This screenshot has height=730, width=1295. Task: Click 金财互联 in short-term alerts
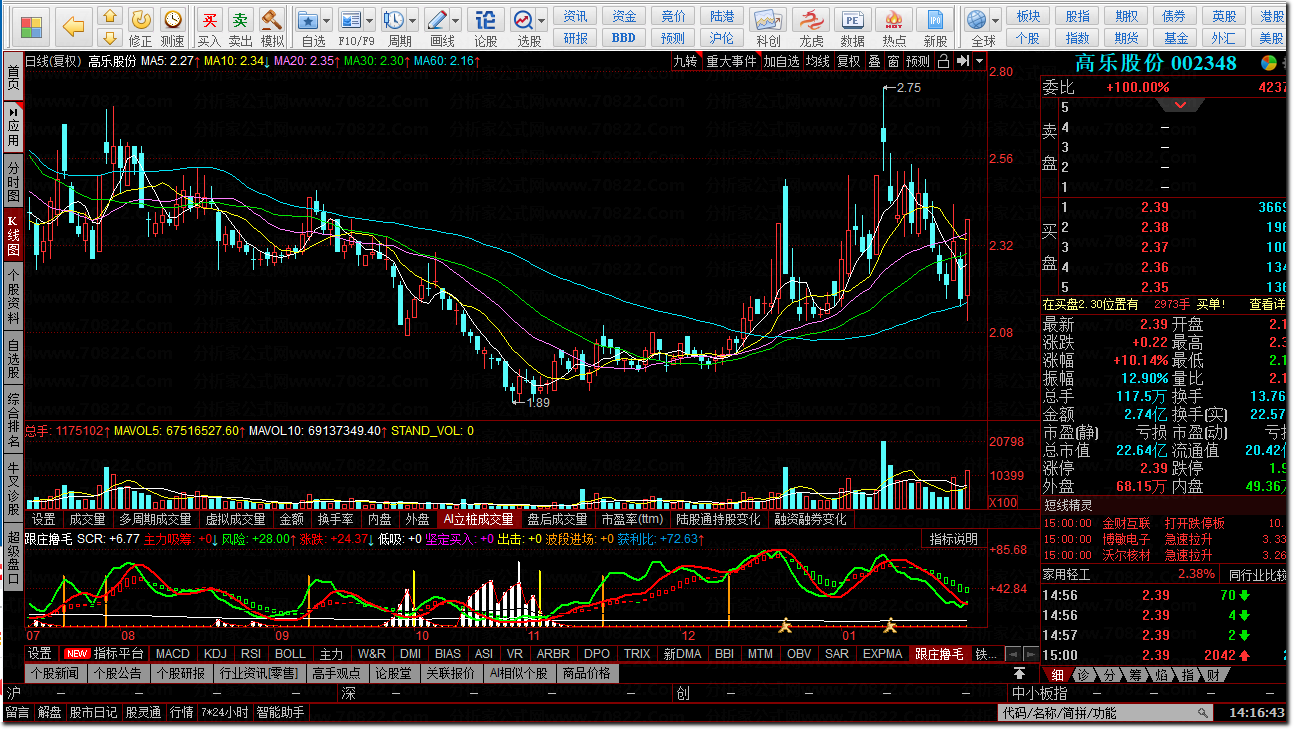1126,523
